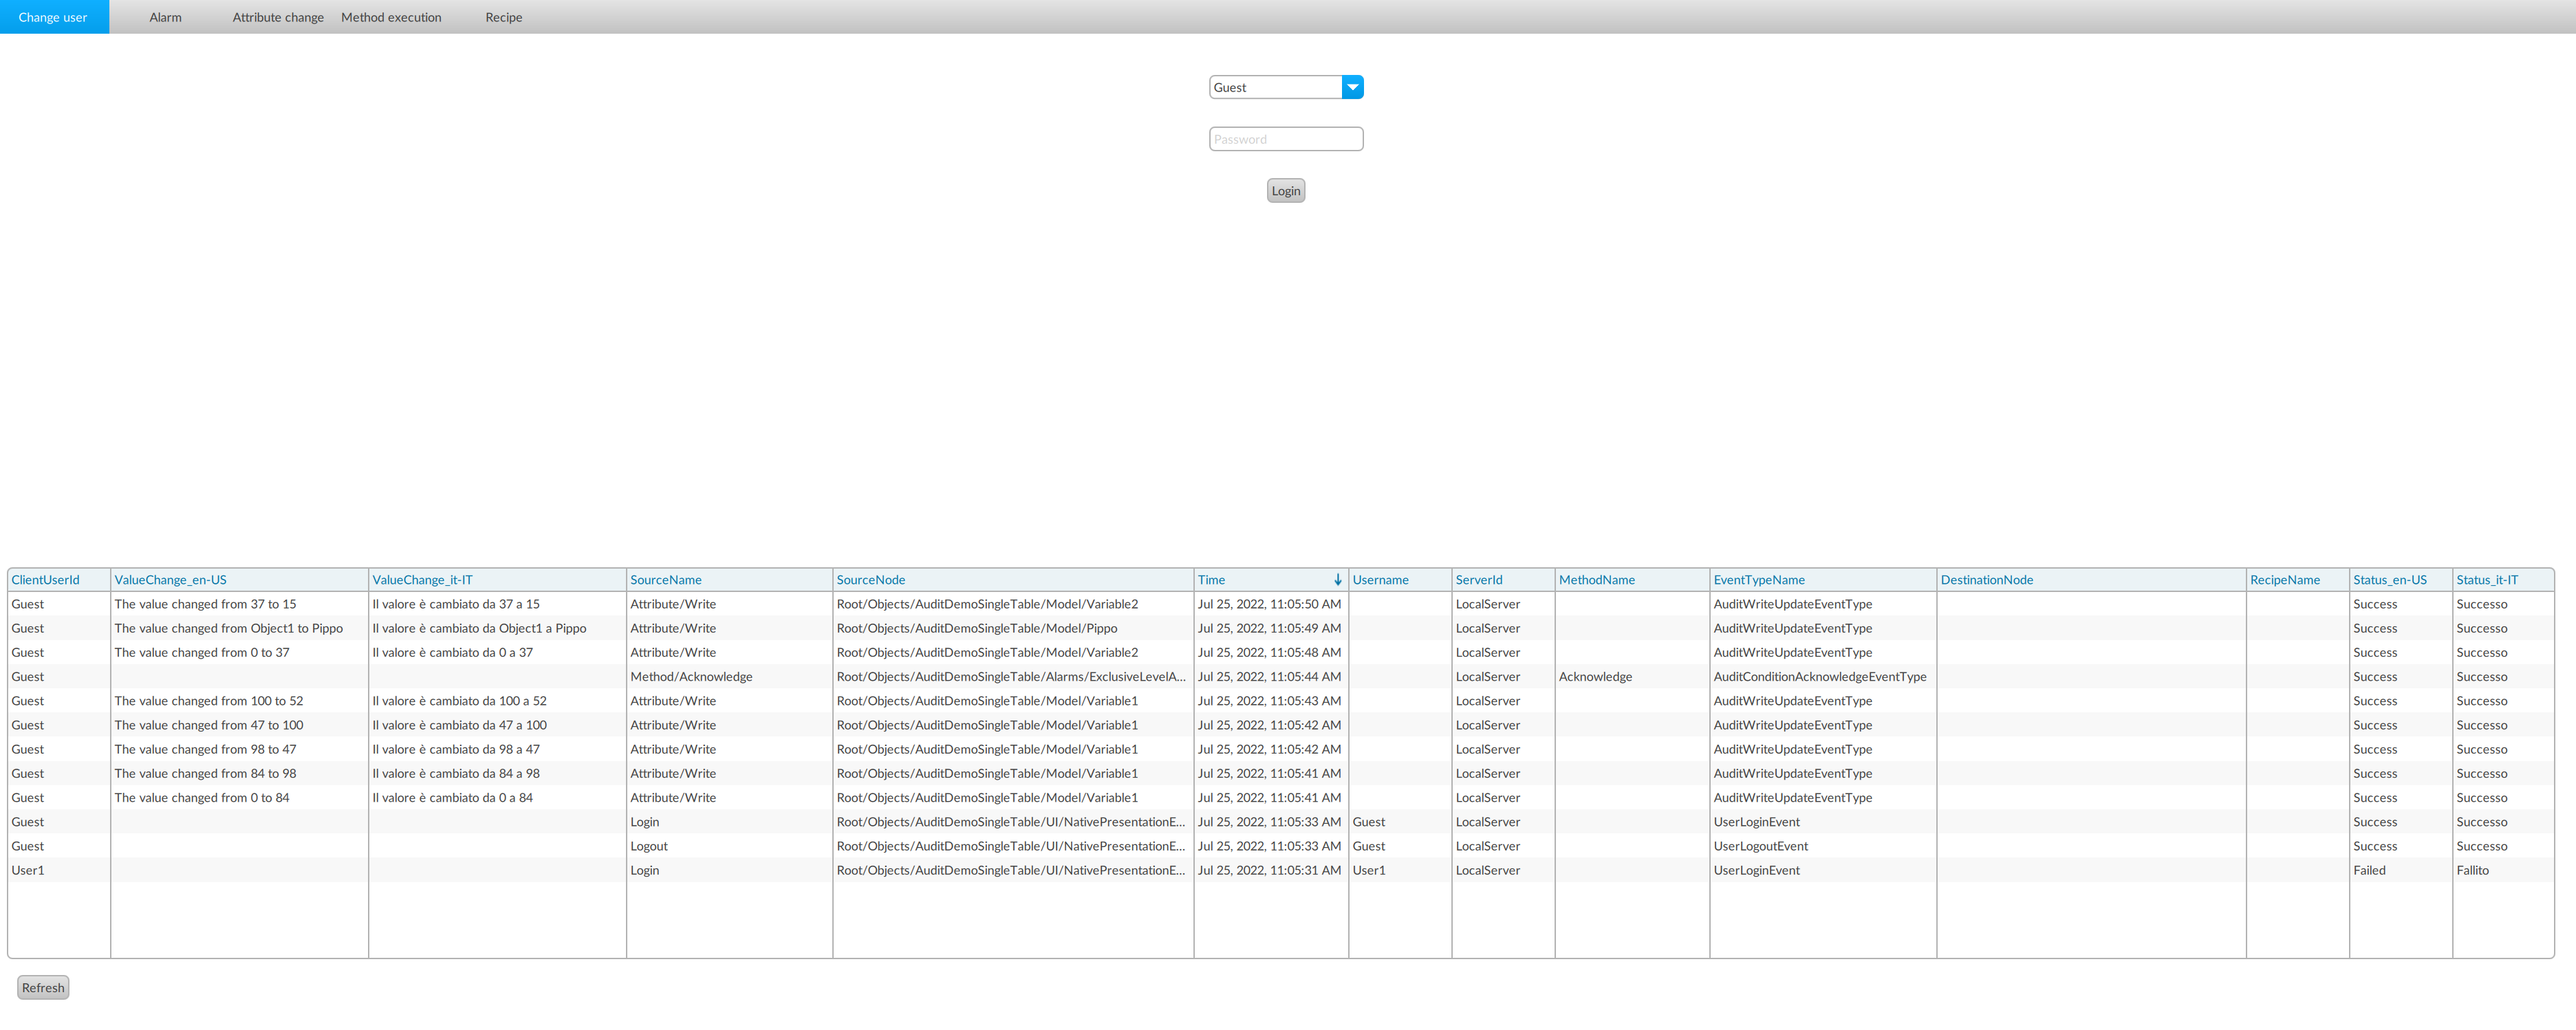Sort by Status_en-US column header

2389,580
